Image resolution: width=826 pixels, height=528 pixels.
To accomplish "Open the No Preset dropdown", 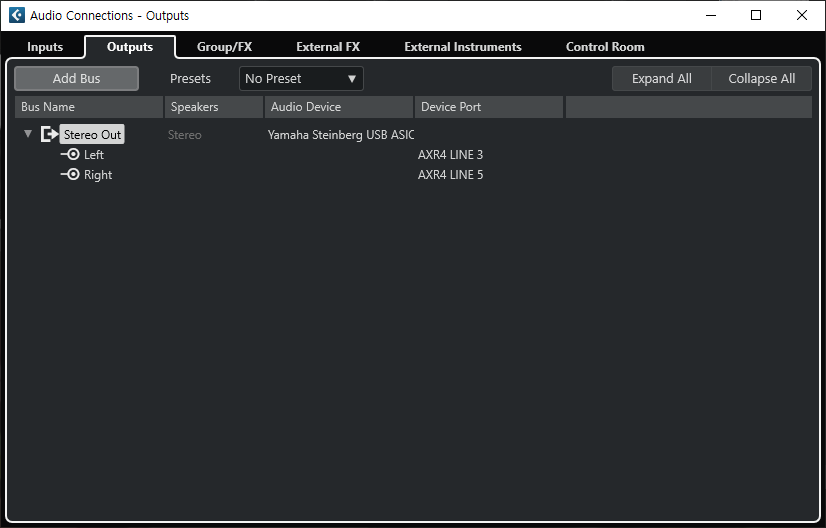I will 301,79.
